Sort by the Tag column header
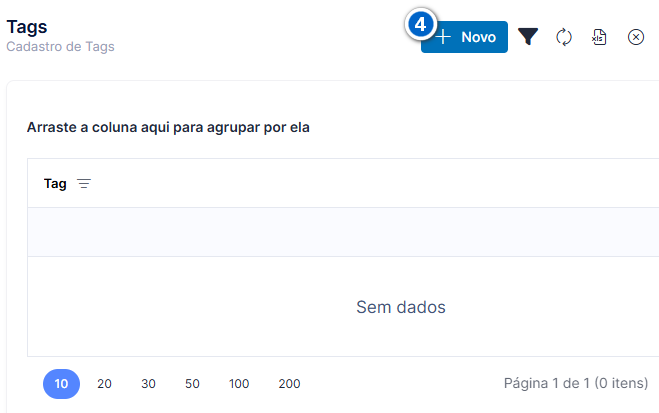The width and height of the screenshot is (659, 413). coord(55,184)
